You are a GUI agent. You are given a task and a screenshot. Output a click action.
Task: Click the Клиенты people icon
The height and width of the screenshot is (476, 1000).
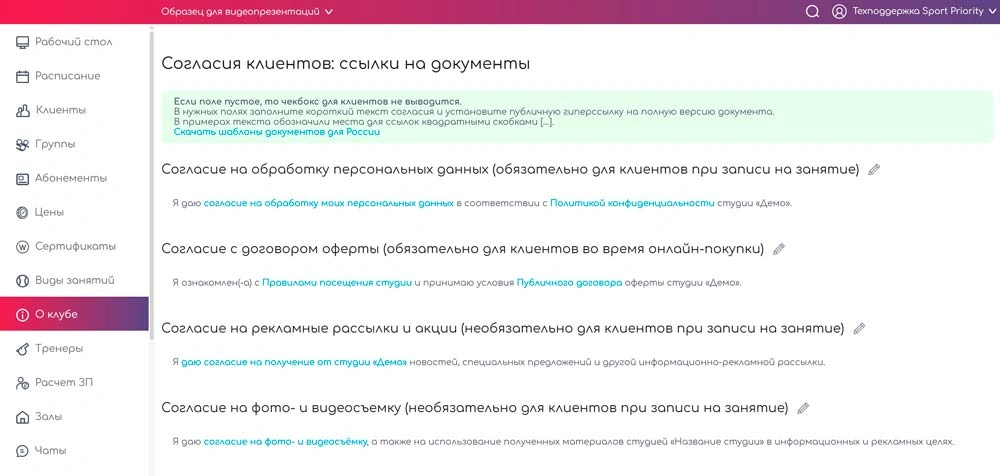(x=22, y=110)
